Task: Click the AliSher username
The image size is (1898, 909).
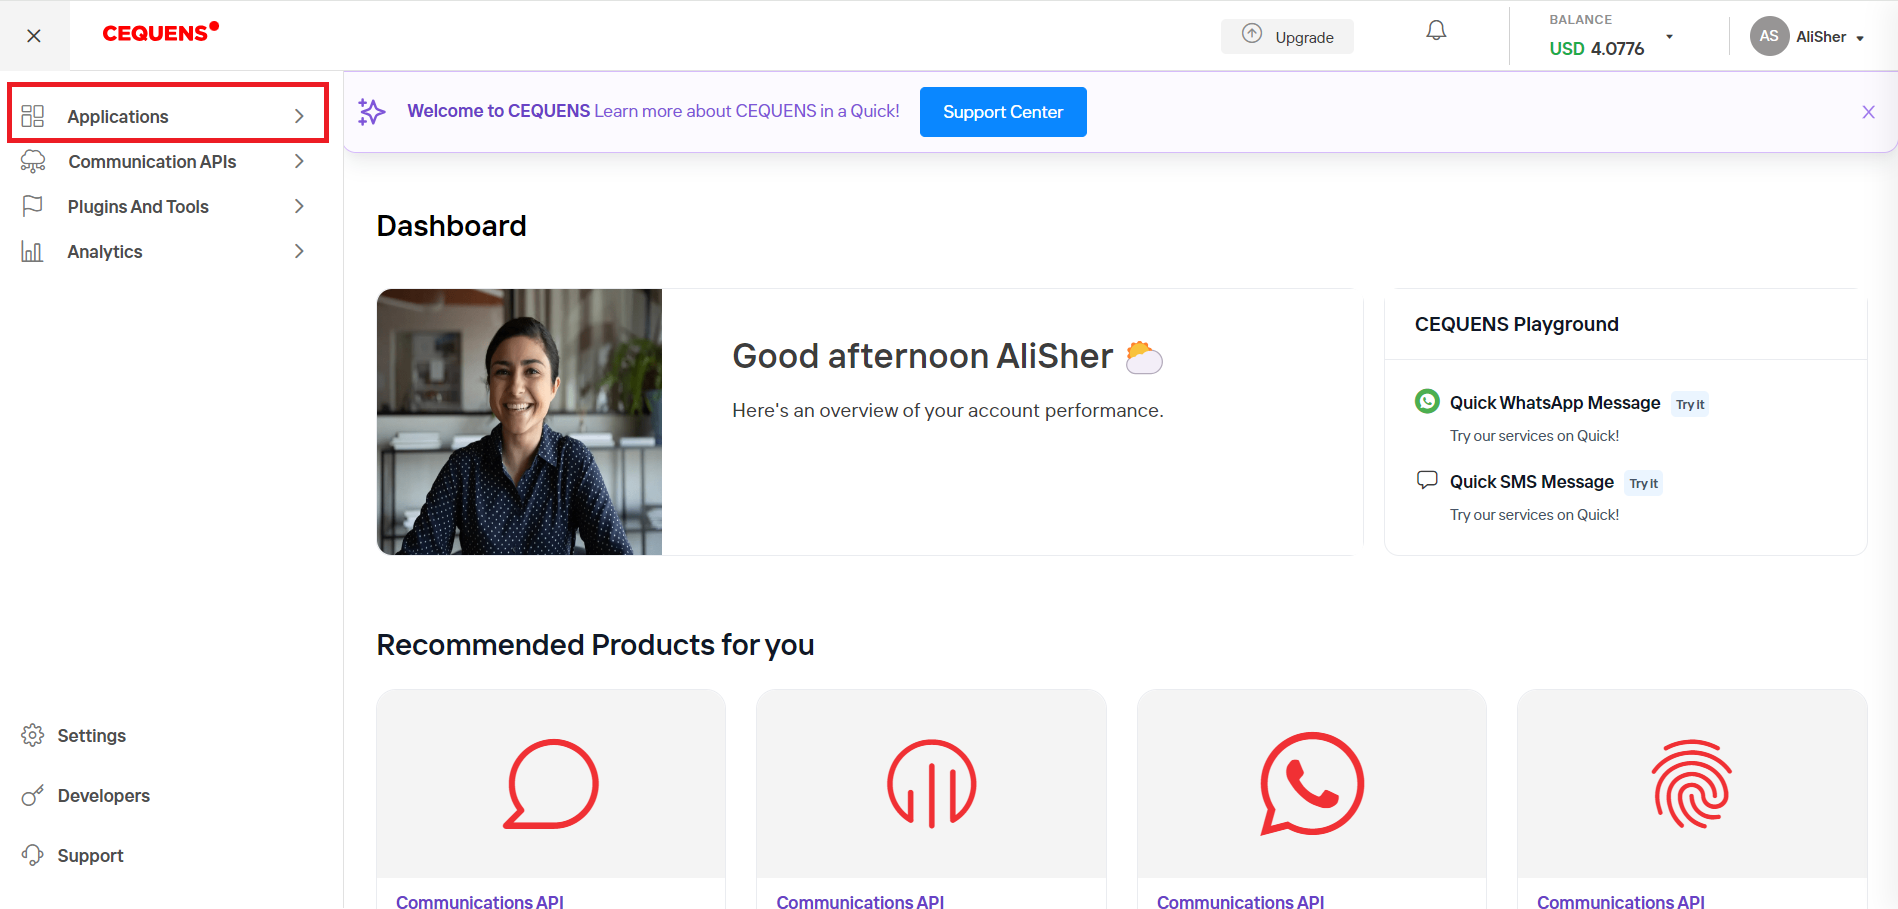Action: pyautogui.click(x=1821, y=36)
